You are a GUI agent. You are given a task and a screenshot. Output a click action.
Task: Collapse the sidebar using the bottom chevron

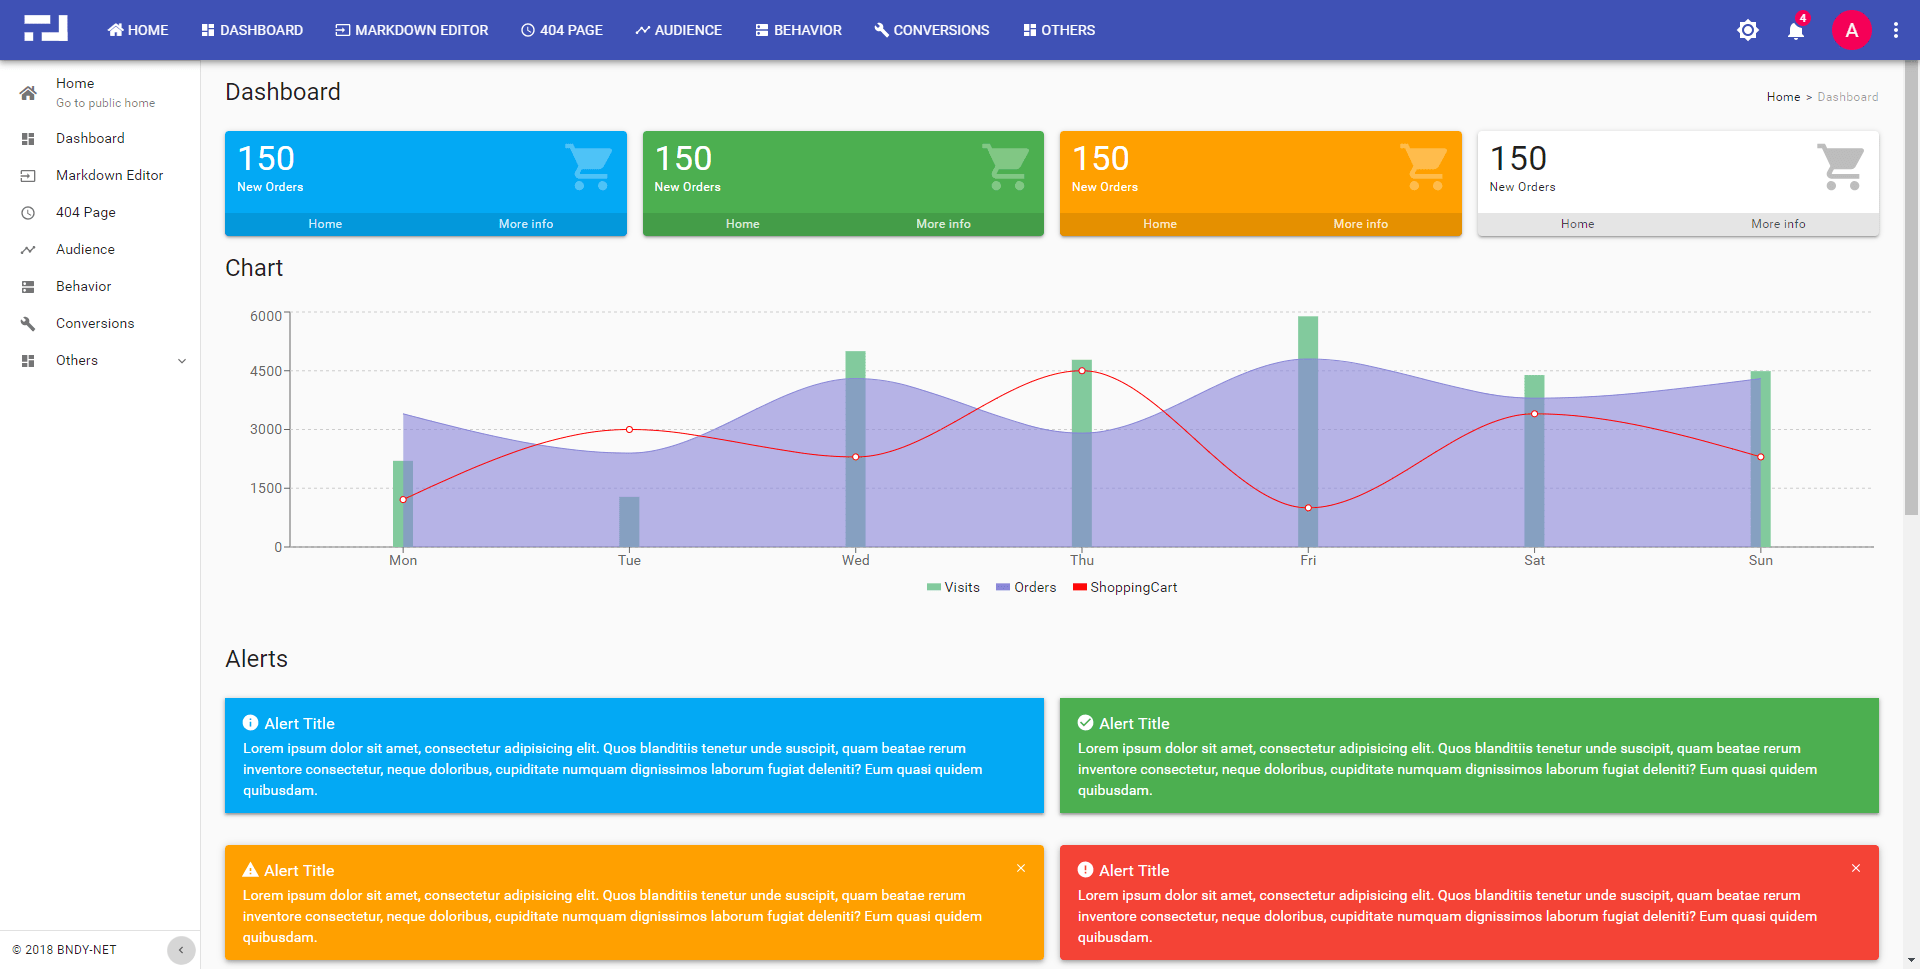[181, 950]
